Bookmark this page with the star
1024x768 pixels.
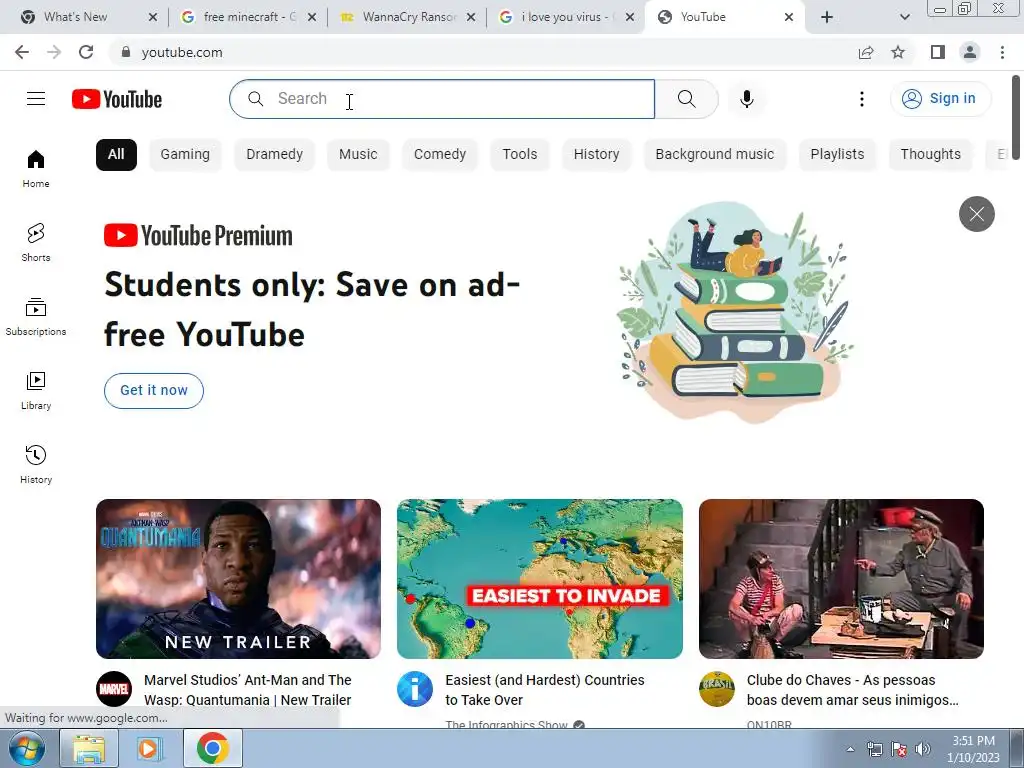coord(898,52)
